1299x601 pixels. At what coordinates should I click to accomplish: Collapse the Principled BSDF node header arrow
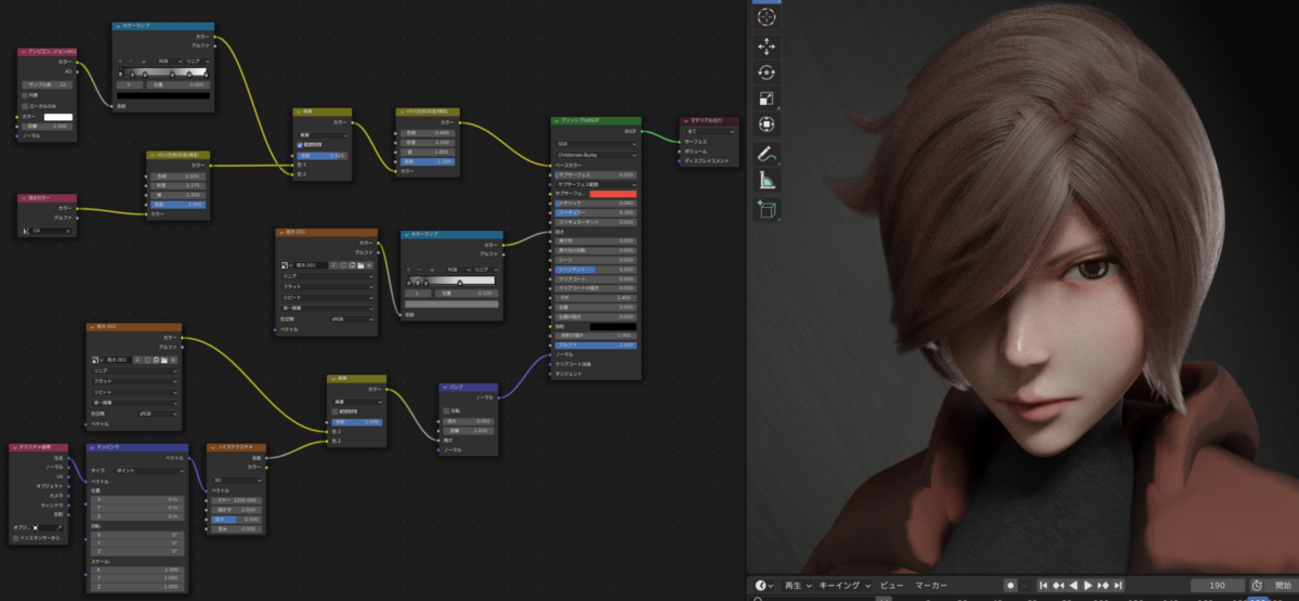[x=556, y=121]
